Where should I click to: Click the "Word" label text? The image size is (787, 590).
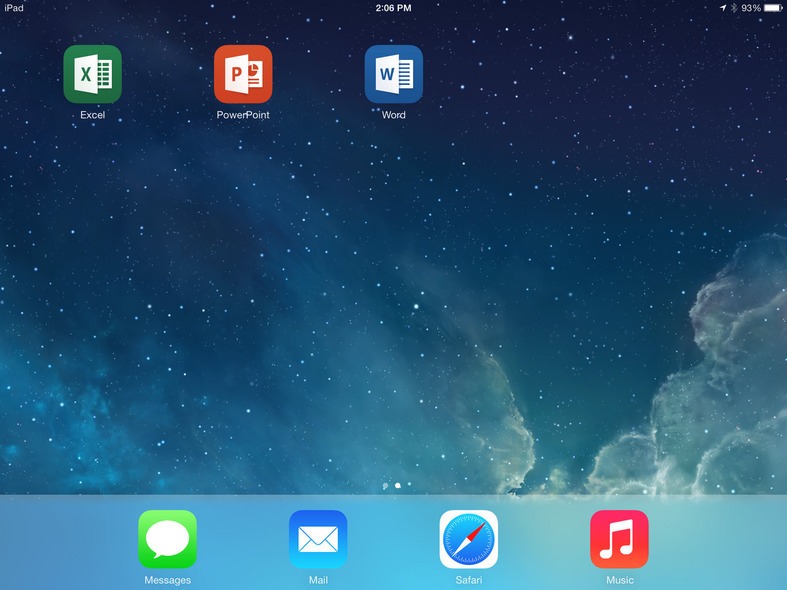393,115
